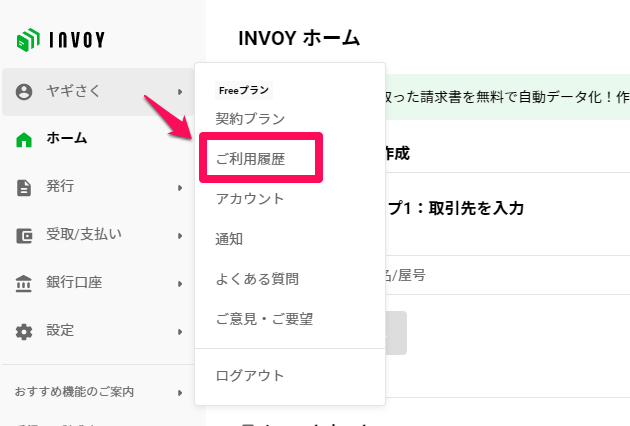Screen dimensions: 630x426
Task: Expand the 受取/支払い submenu arrow
Action: coord(180,236)
